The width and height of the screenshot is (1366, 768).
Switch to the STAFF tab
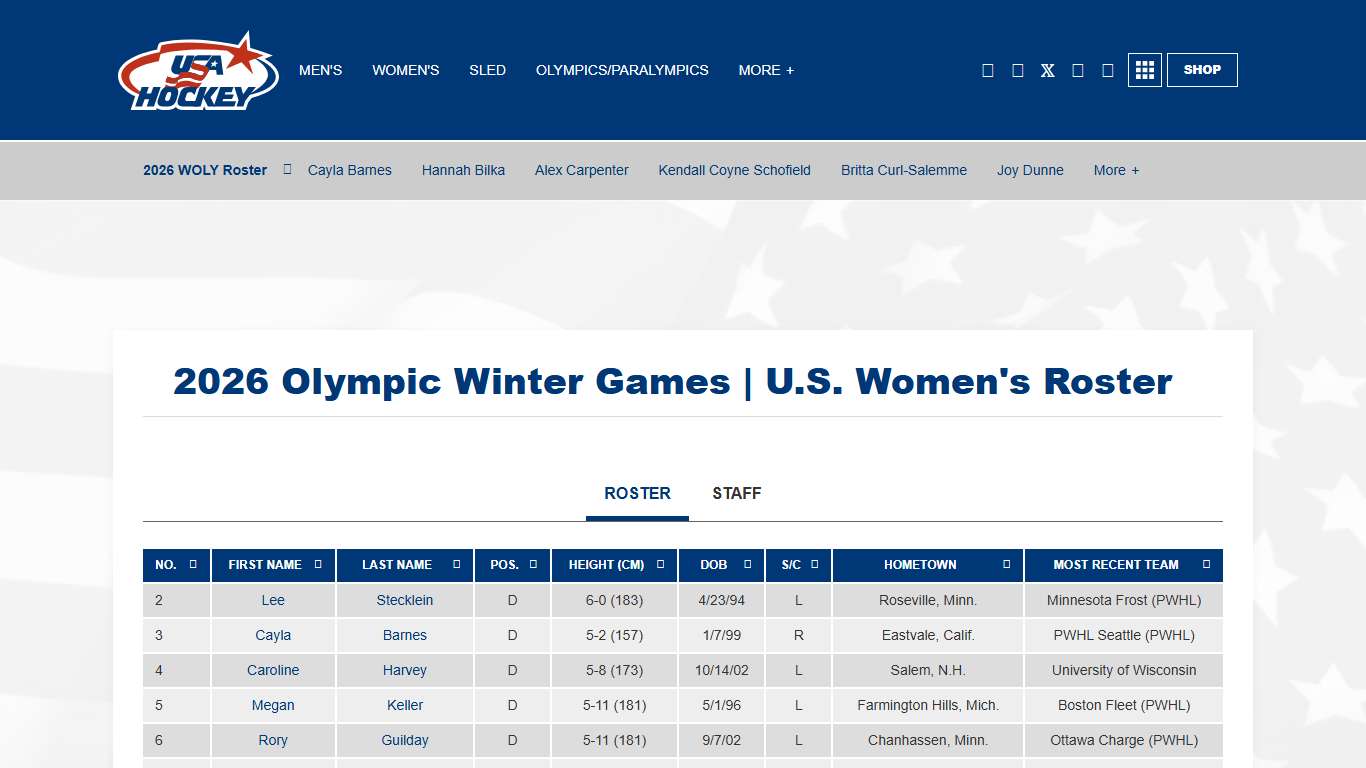(736, 493)
